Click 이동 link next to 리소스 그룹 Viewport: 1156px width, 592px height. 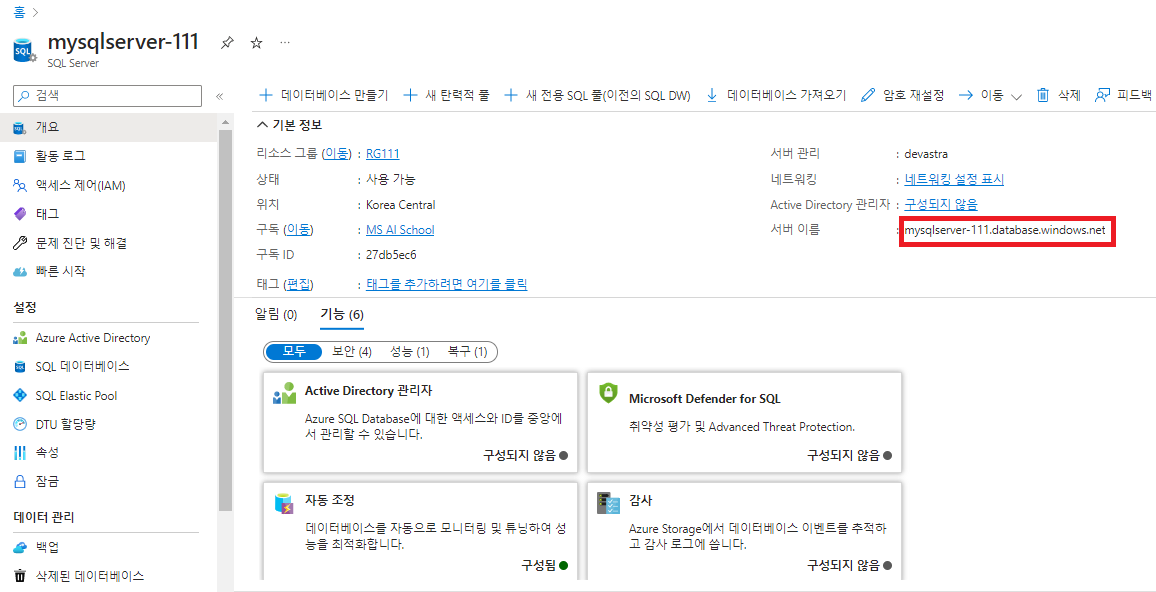336,154
